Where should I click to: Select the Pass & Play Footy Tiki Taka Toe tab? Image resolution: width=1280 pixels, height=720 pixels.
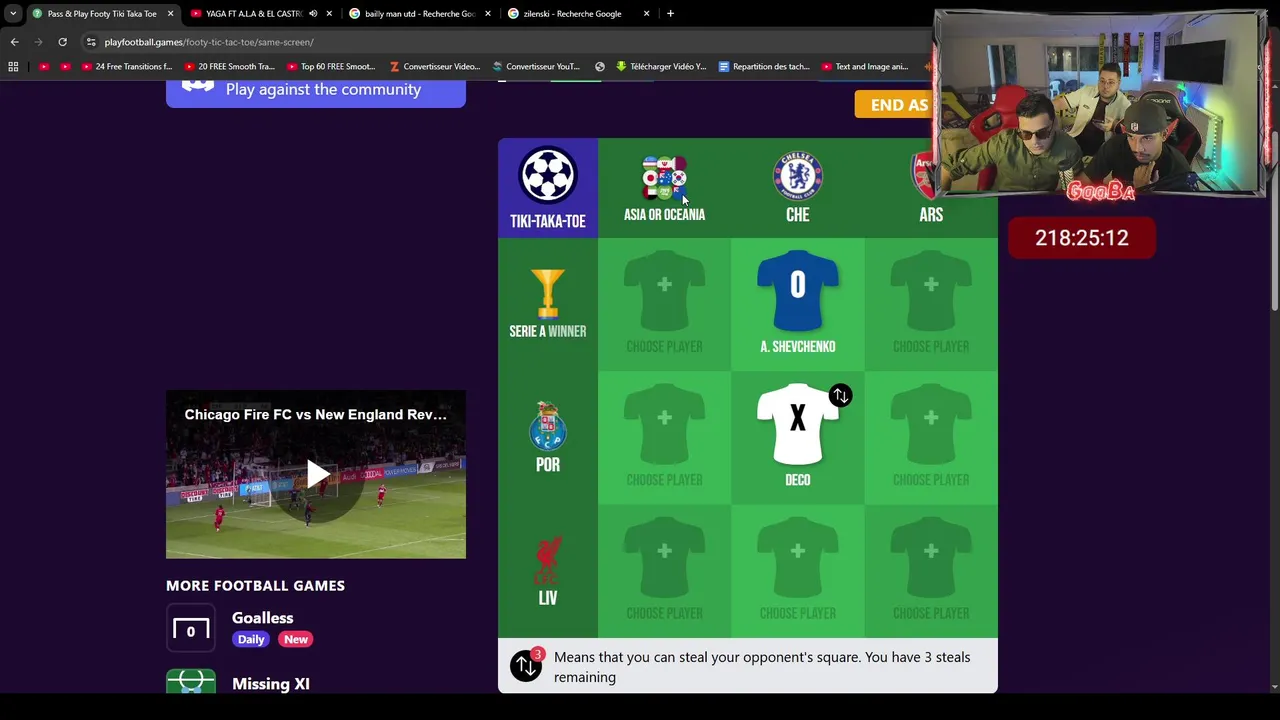tap(101, 14)
